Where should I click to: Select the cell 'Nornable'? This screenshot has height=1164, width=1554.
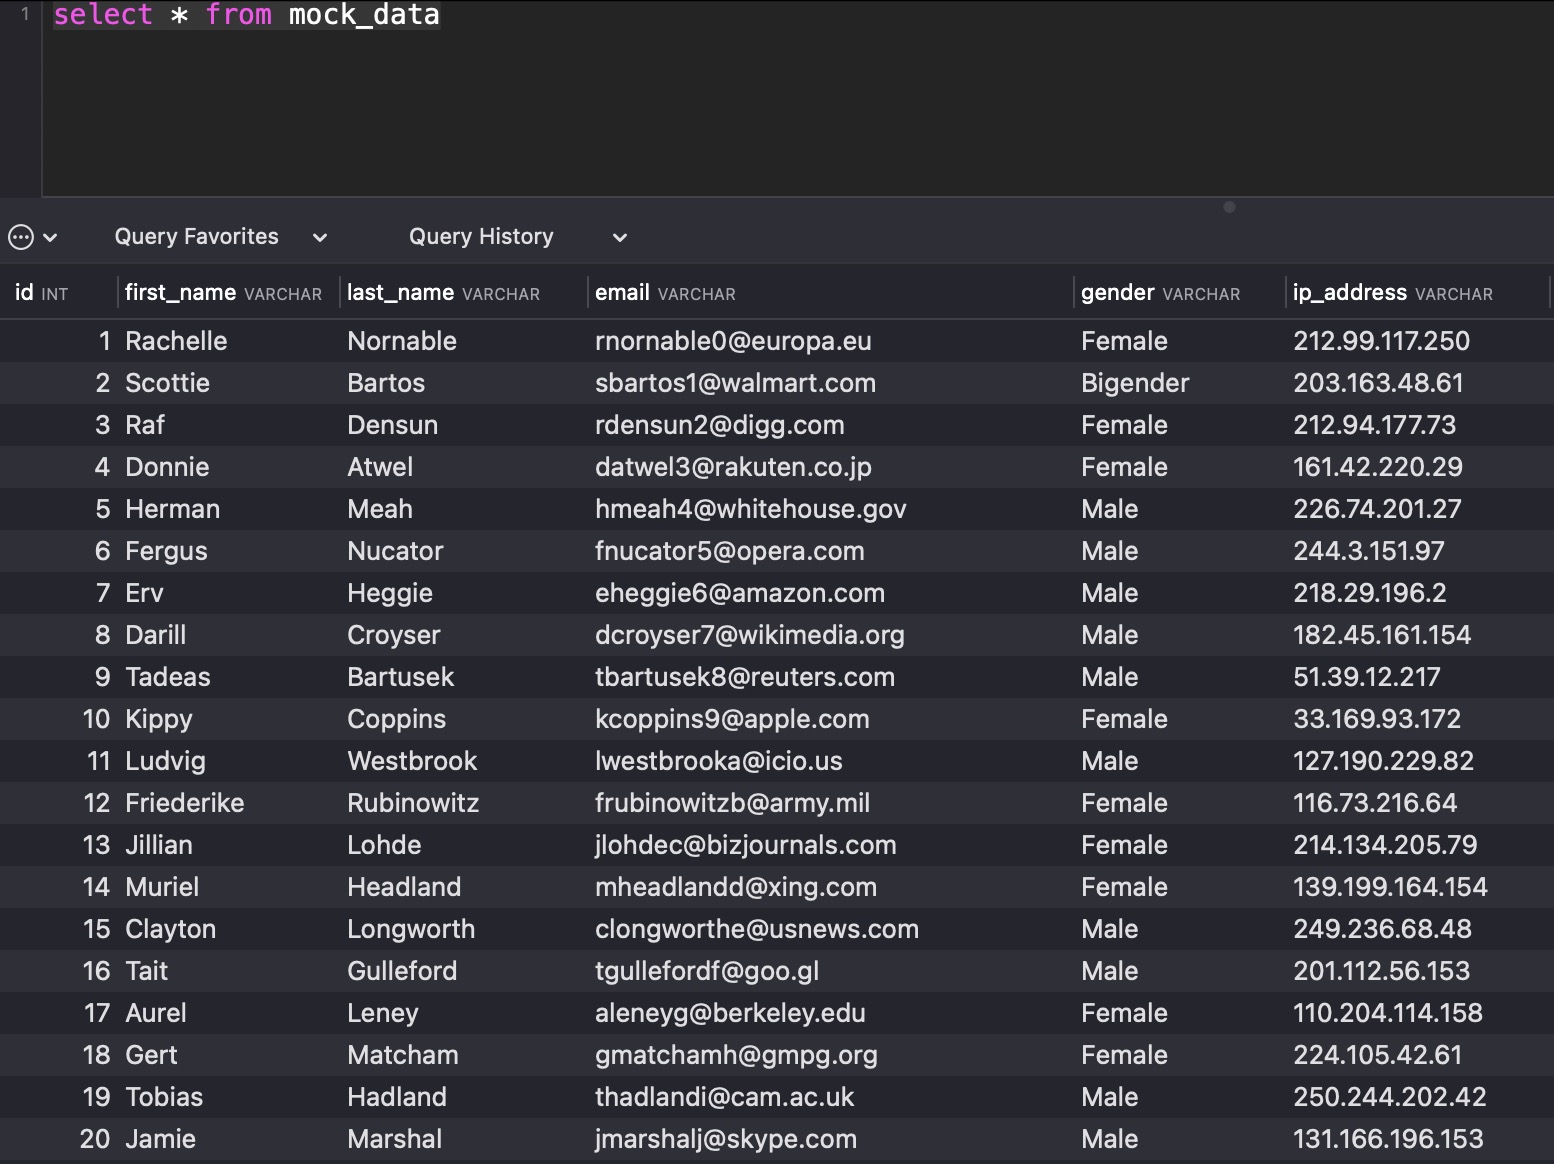tap(402, 341)
